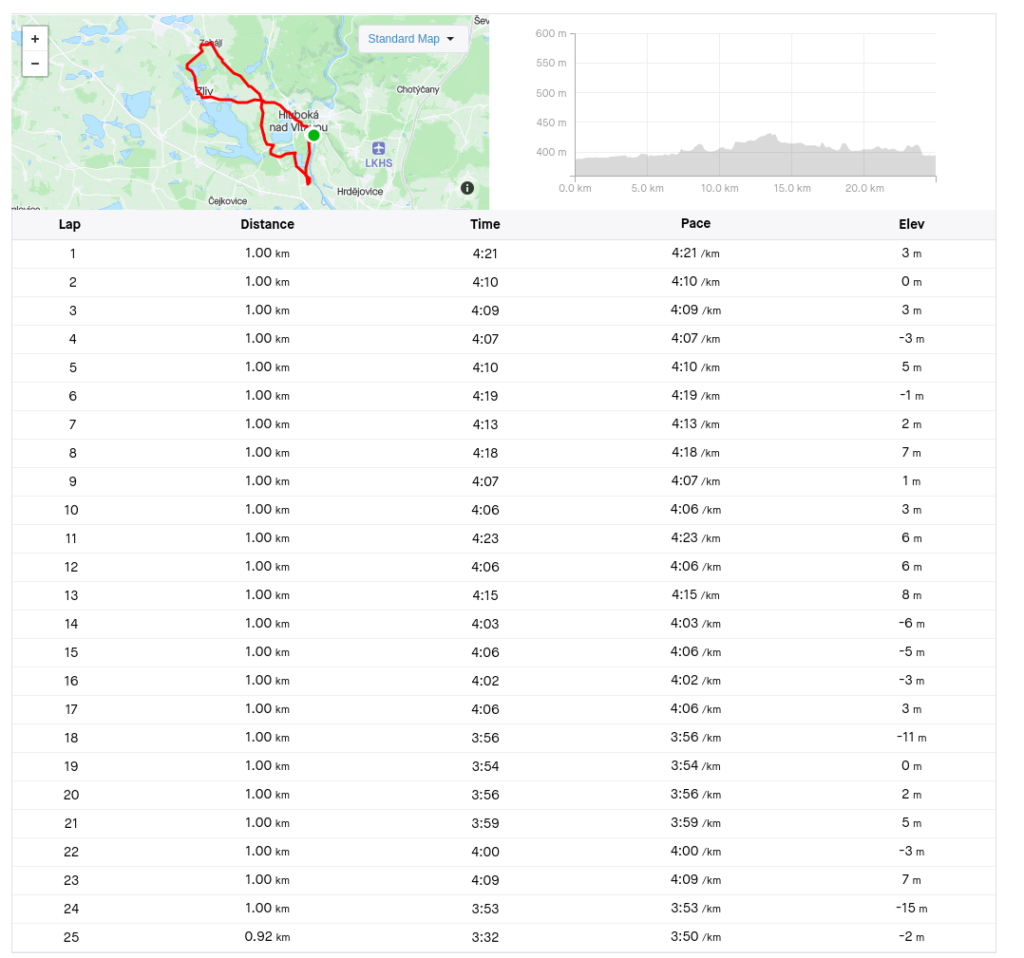Open the map info attribution icon
This screenshot has width=1024, height=958.
pos(468,188)
